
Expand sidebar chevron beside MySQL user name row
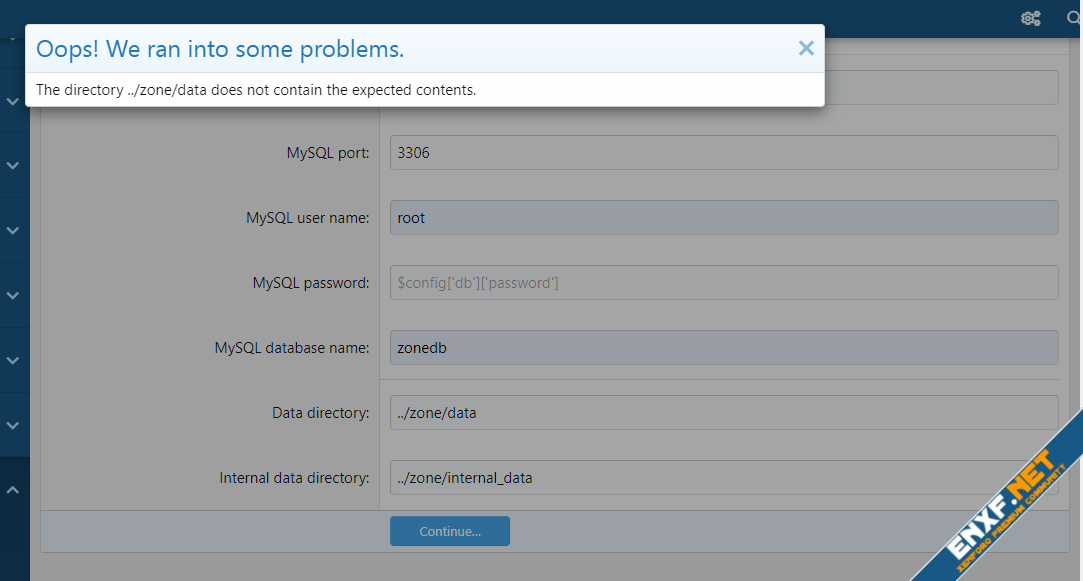[x=13, y=230]
